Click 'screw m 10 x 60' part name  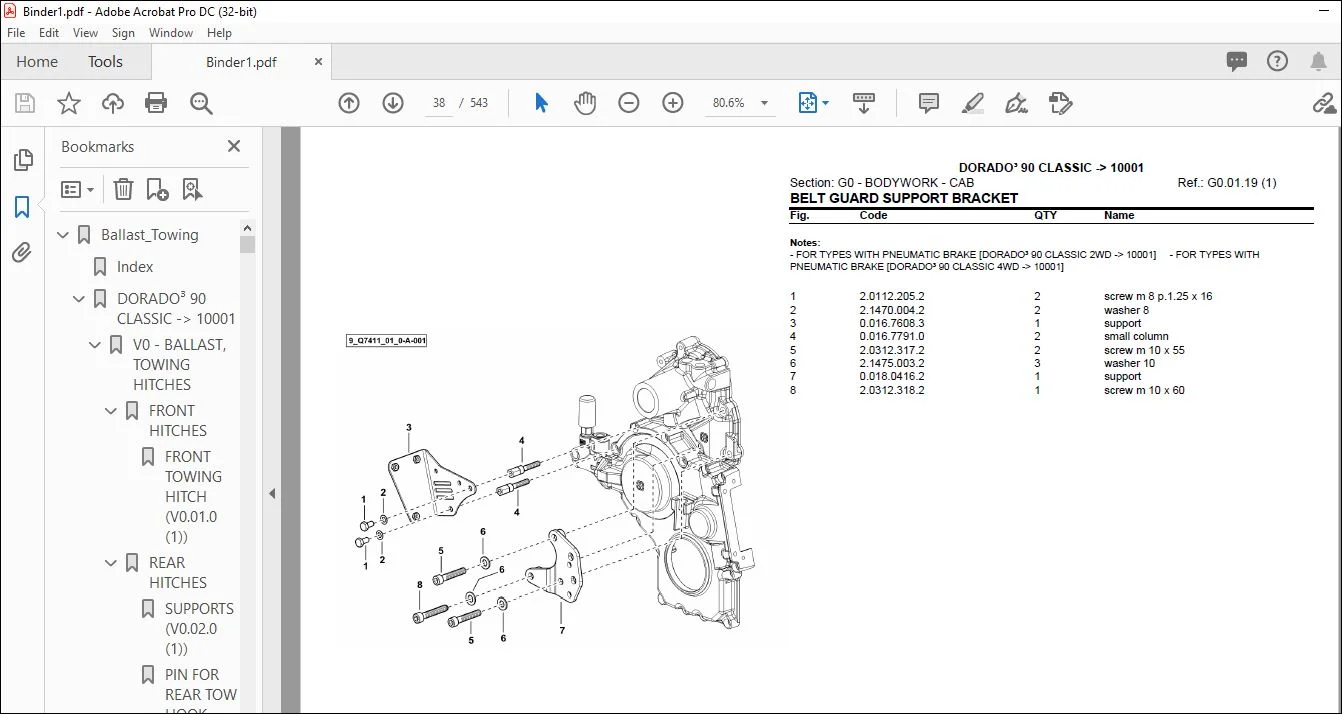[1144, 391]
